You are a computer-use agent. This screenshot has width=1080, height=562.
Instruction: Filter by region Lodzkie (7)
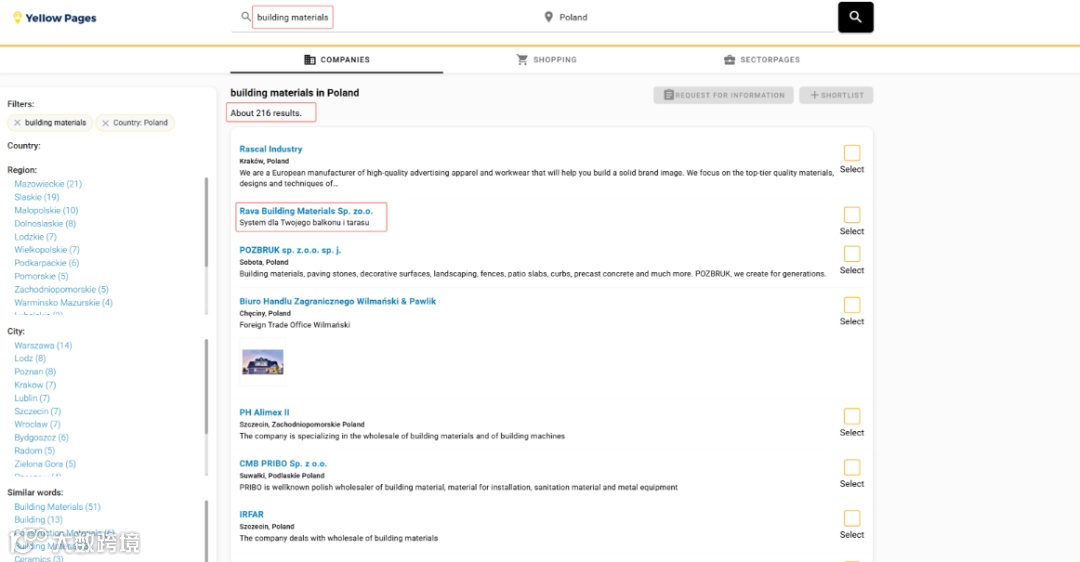(x=35, y=236)
